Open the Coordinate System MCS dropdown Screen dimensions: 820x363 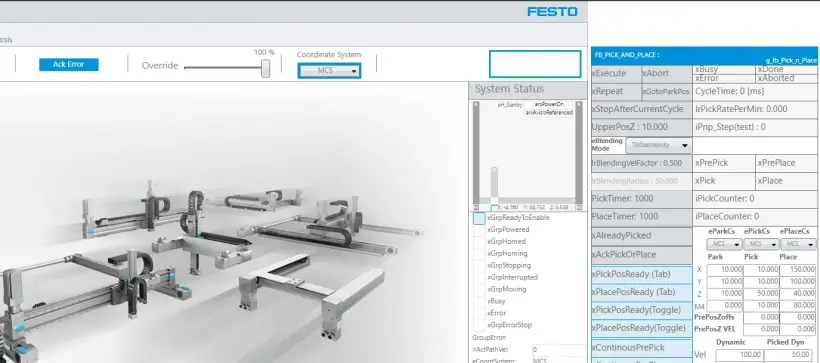click(x=329, y=71)
